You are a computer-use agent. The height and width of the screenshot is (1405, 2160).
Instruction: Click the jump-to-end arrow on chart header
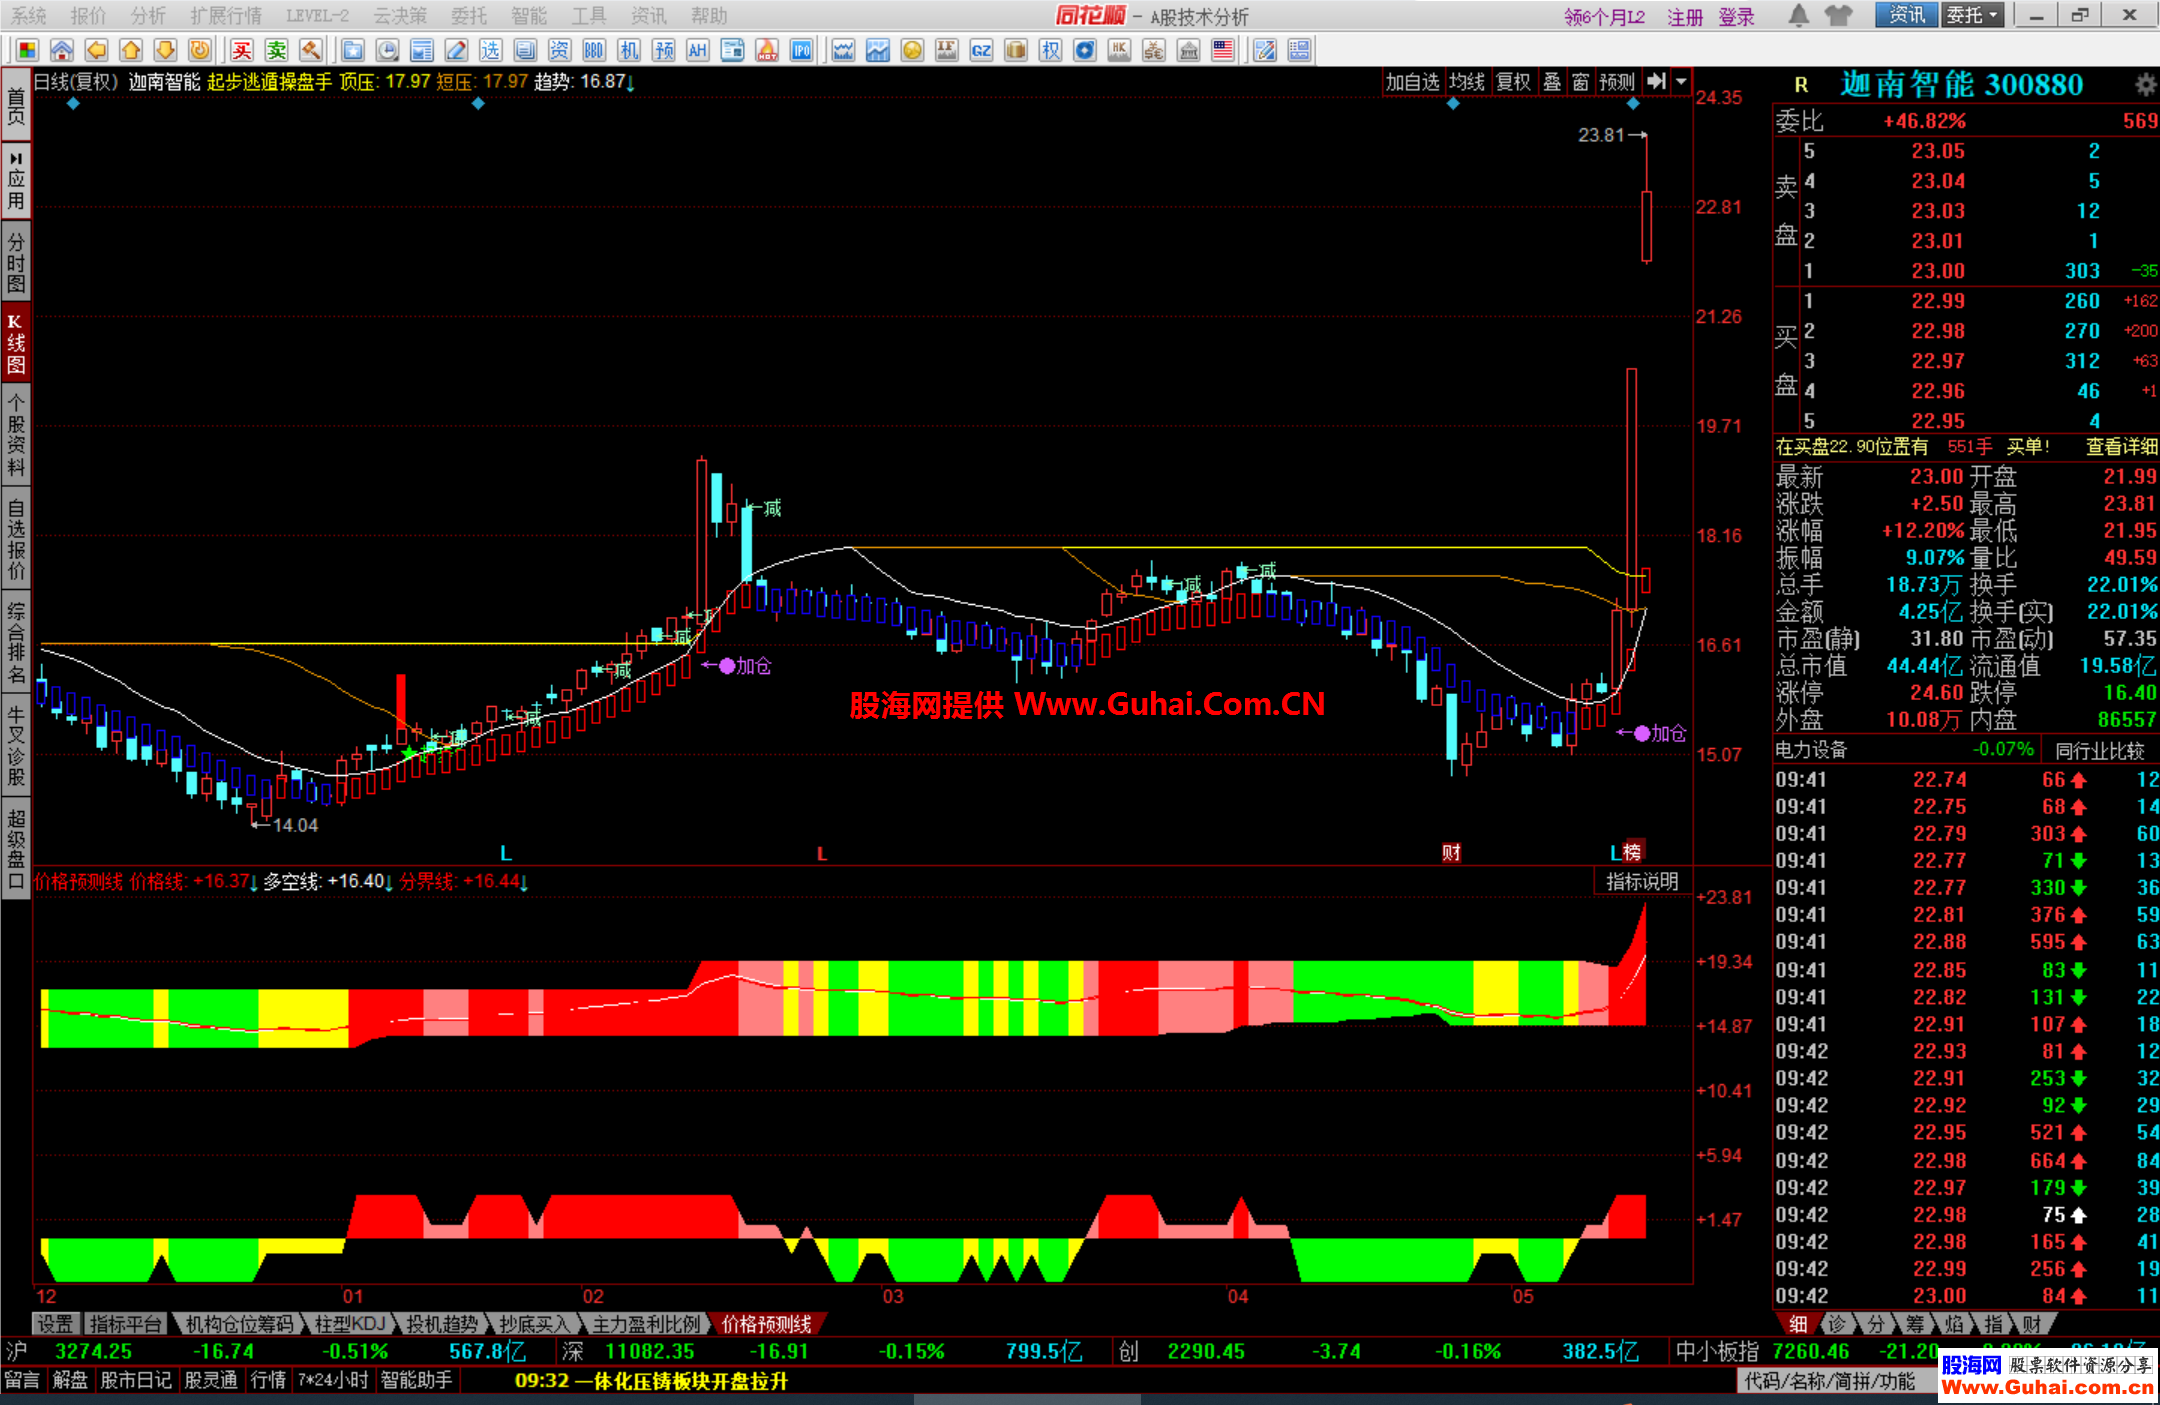[1657, 82]
